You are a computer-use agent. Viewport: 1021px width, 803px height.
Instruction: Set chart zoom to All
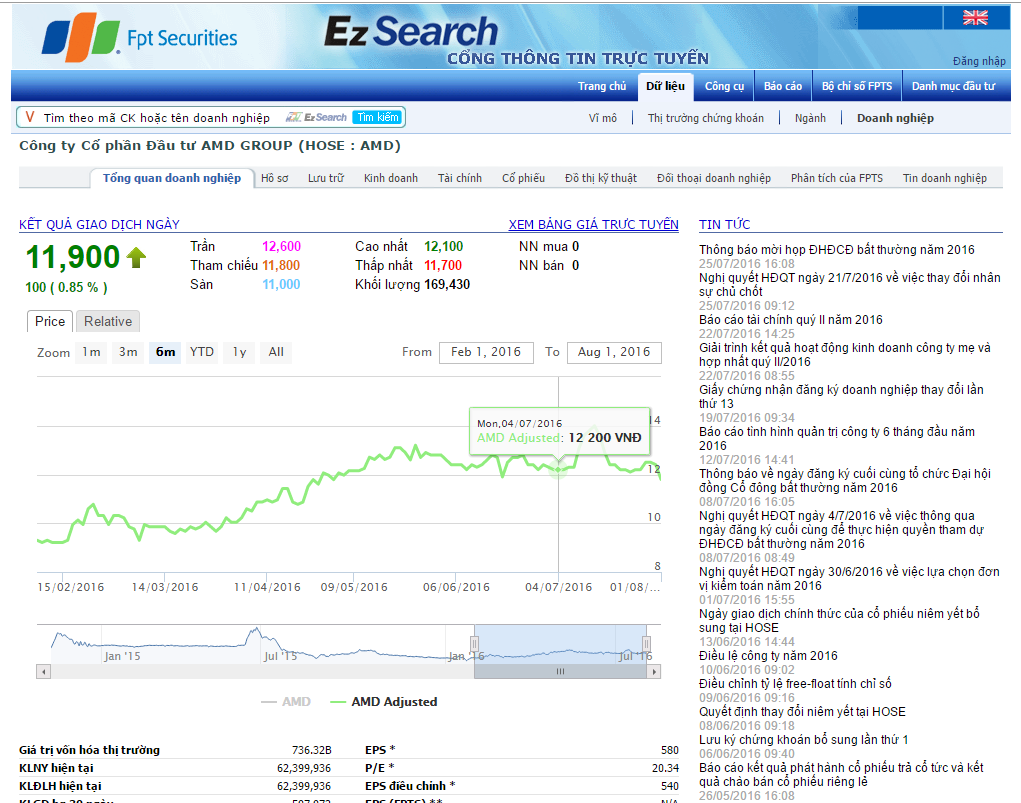[276, 352]
